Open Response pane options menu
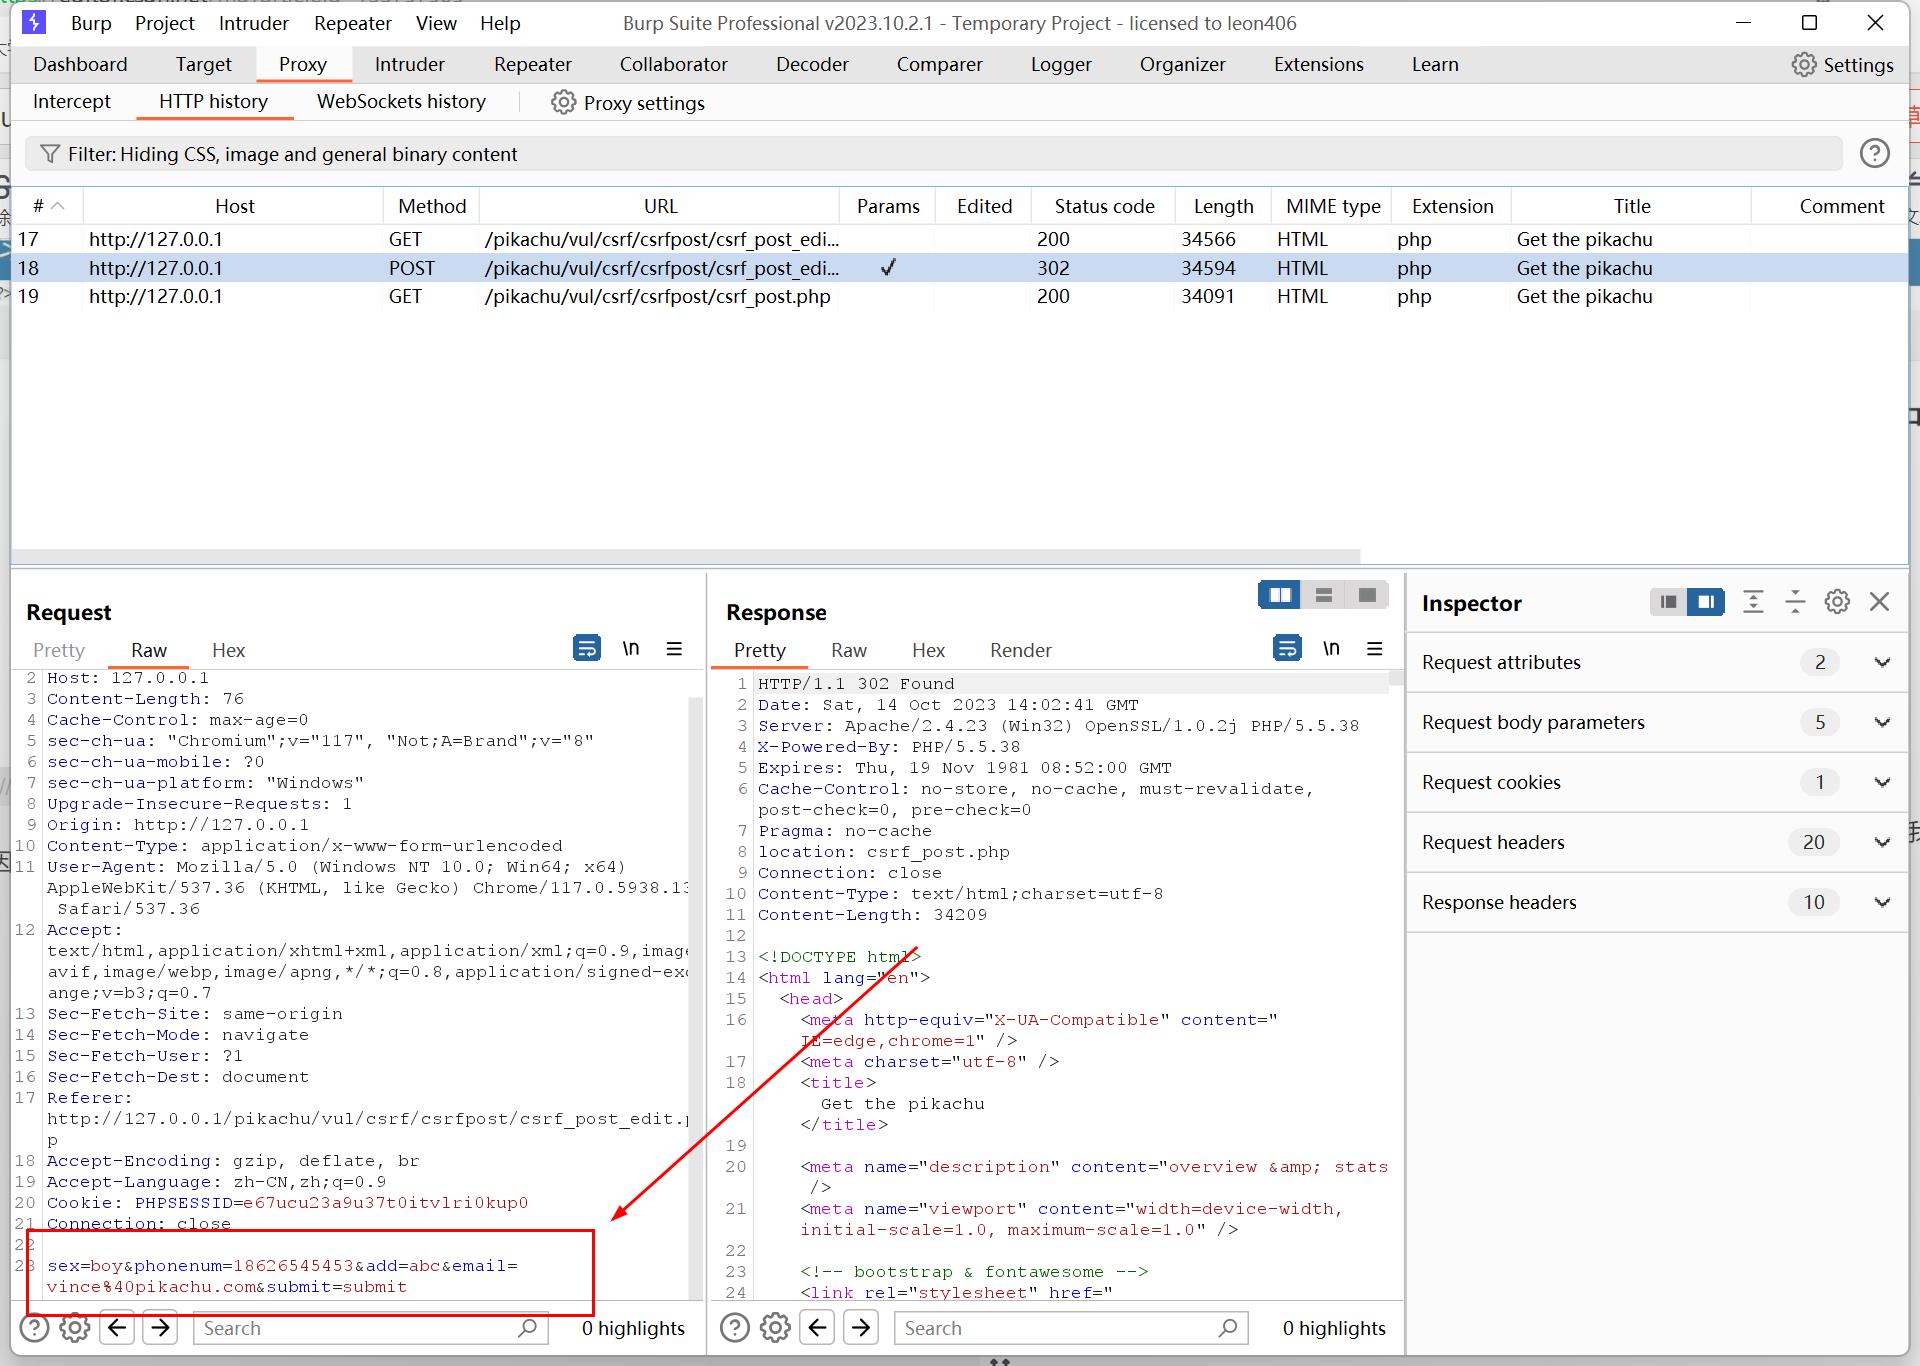 coord(1375,648)
